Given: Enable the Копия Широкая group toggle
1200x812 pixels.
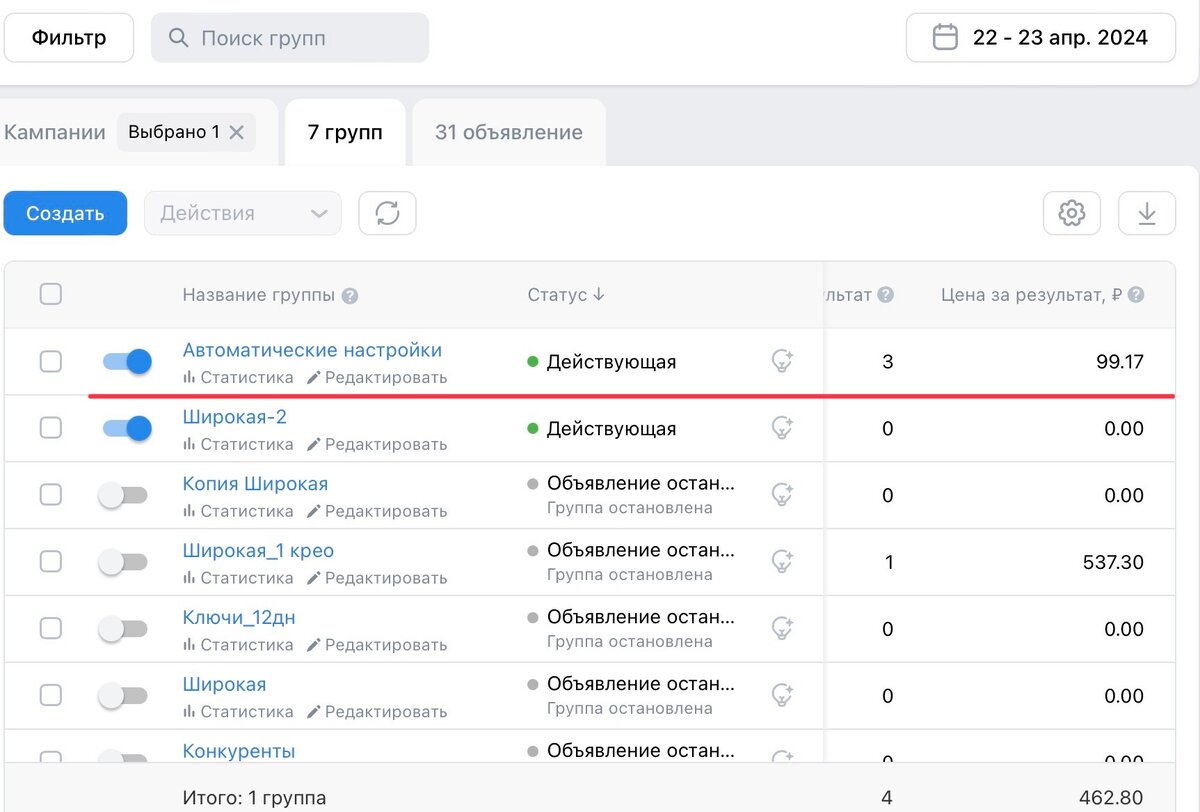Looking at the screenshot, I should pos(123,495).
